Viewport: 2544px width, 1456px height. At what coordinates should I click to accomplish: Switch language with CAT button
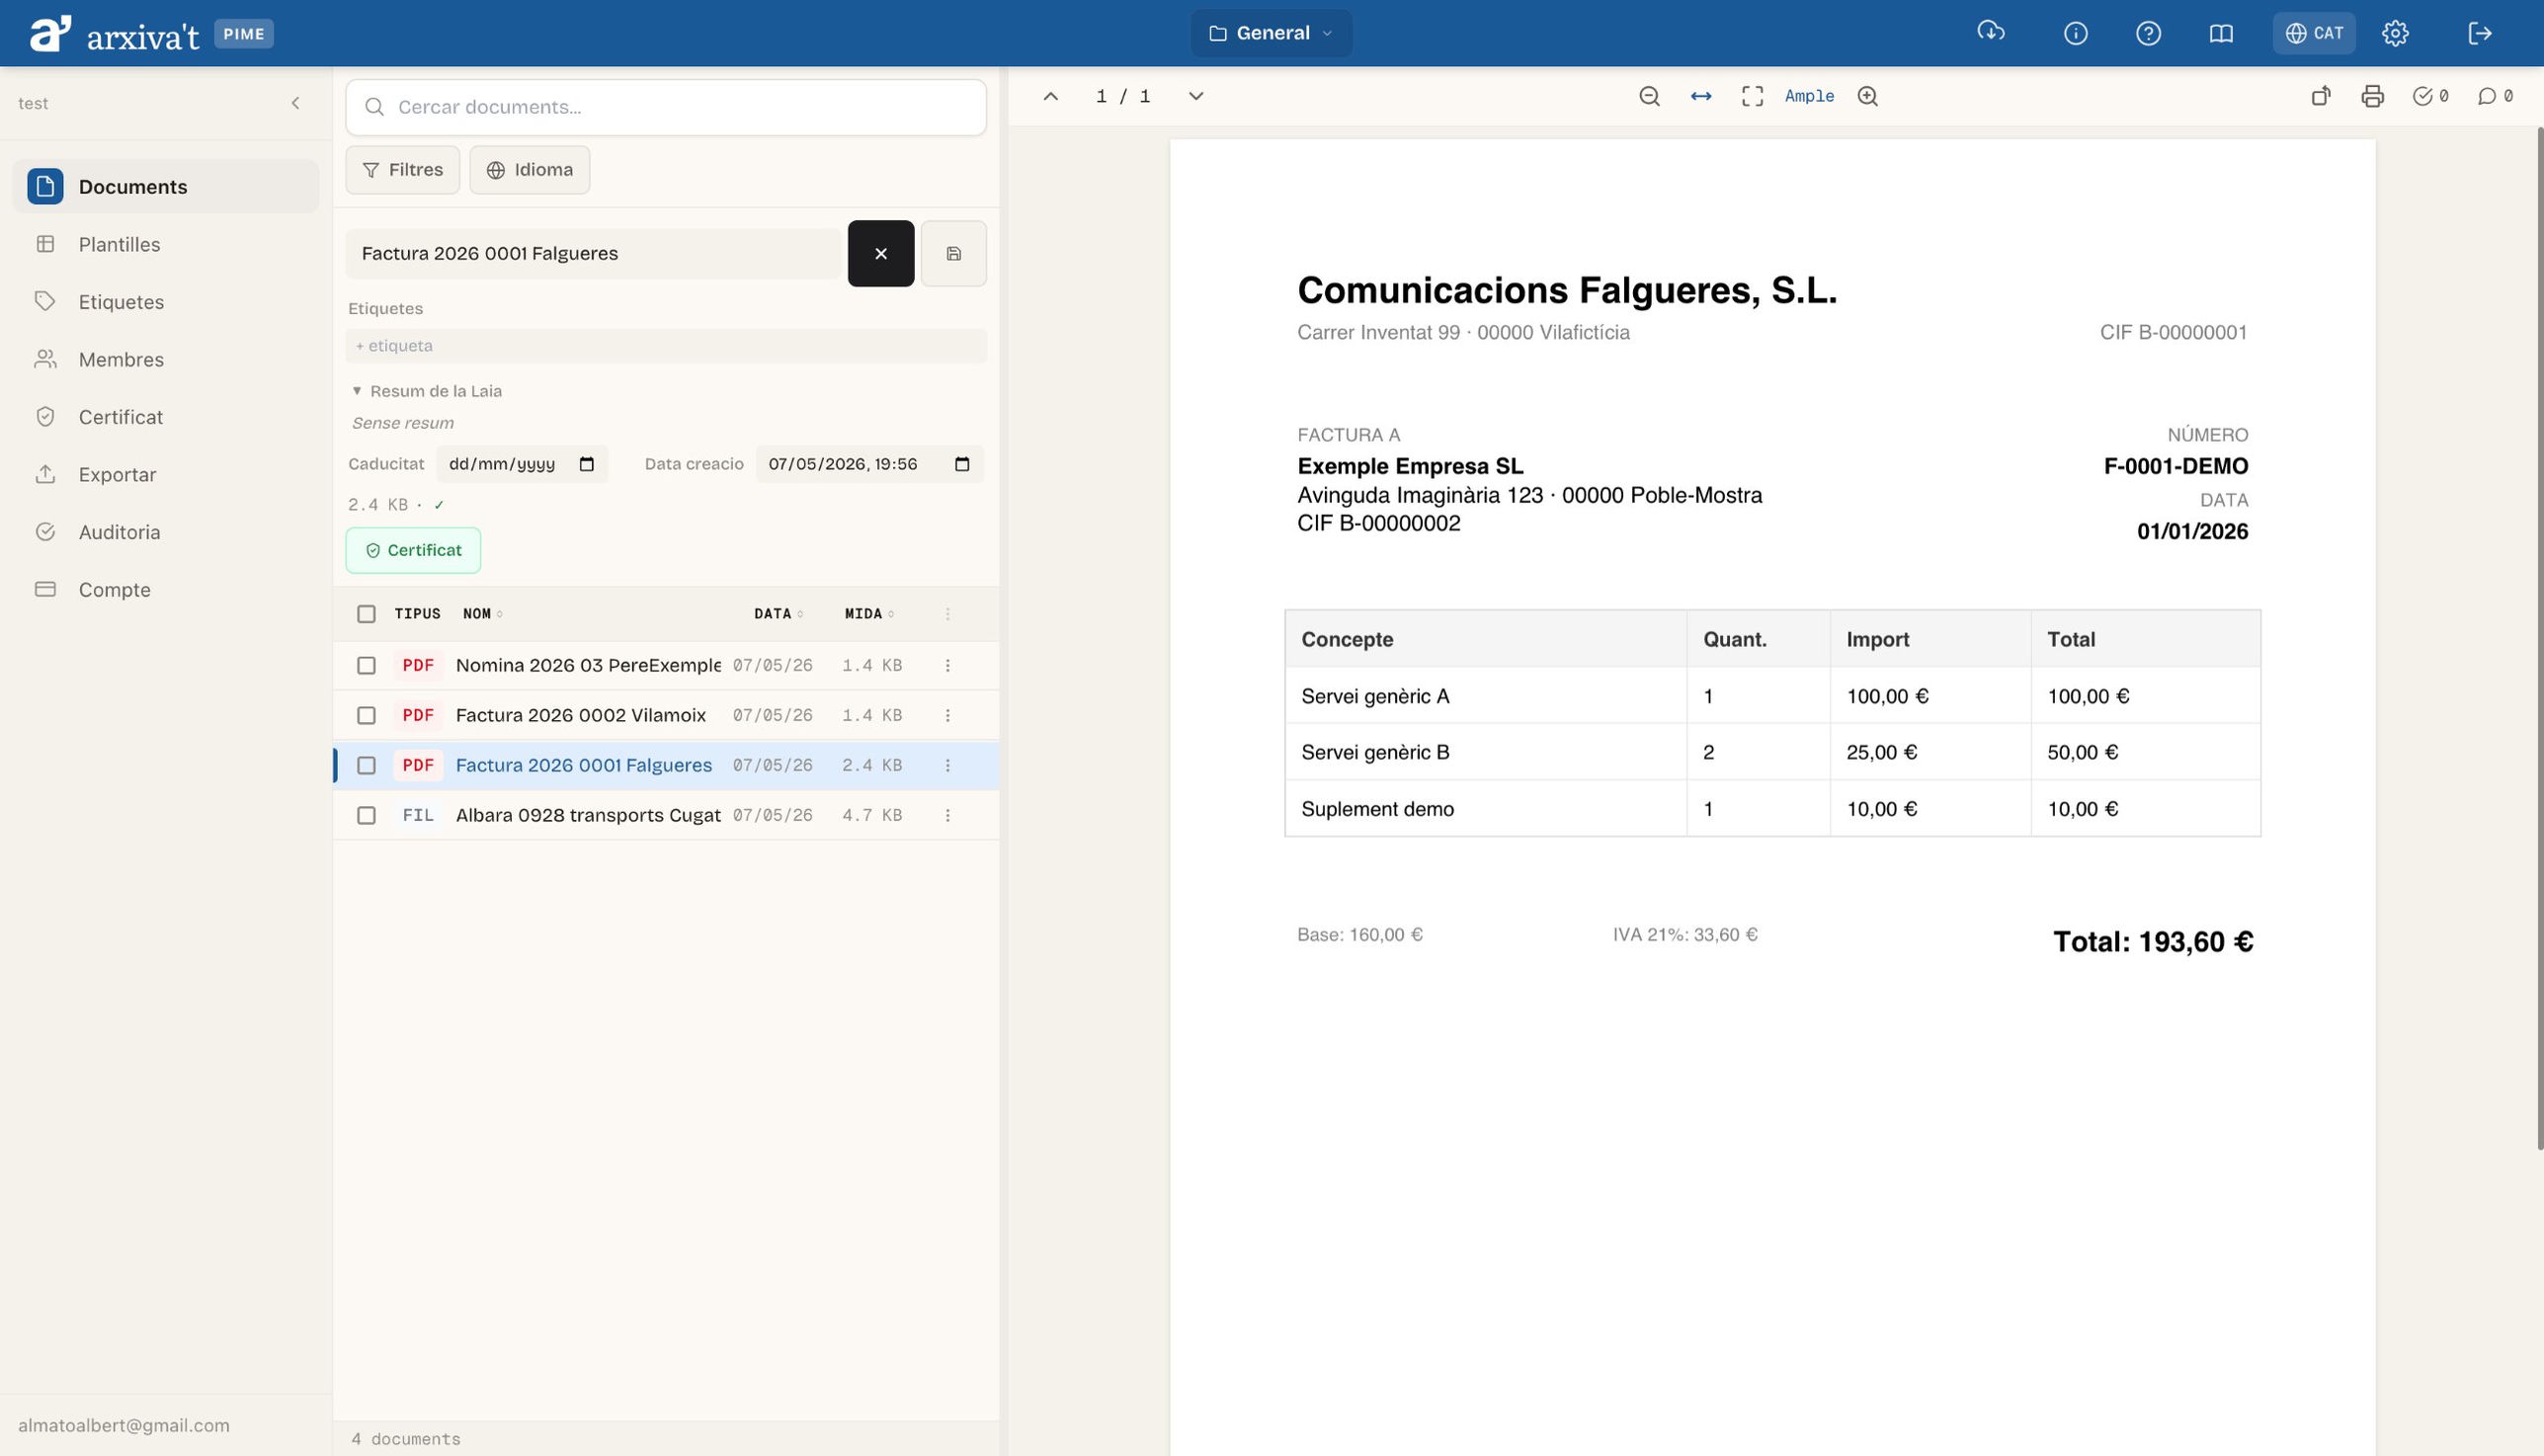coord(2314,33)
